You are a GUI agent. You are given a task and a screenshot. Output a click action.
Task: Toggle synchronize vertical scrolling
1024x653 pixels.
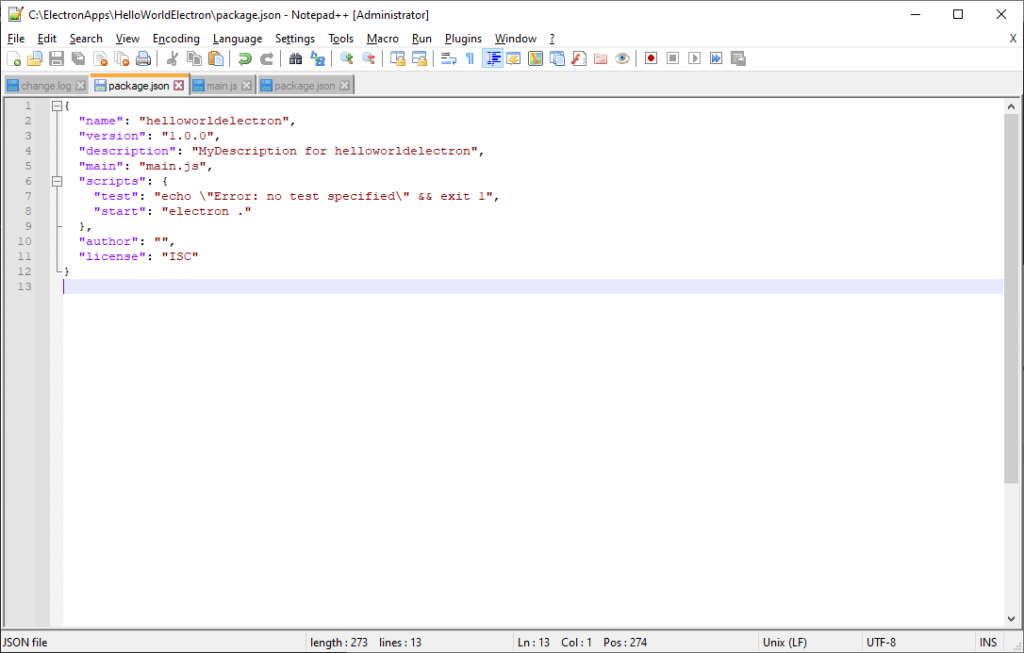(396, 58)
